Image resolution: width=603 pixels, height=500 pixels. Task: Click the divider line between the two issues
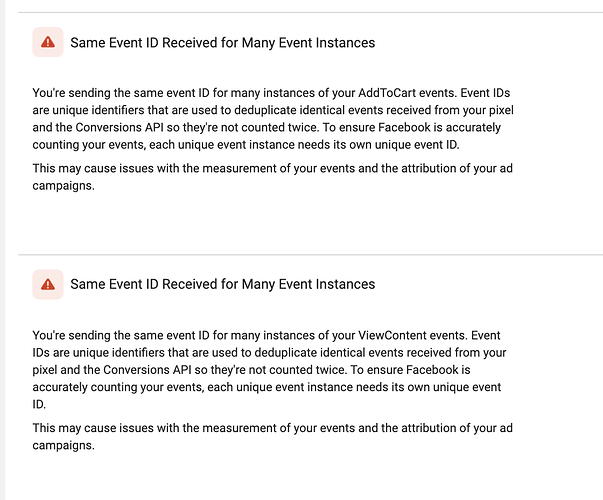pyautogui.click(x=310, y=254)
